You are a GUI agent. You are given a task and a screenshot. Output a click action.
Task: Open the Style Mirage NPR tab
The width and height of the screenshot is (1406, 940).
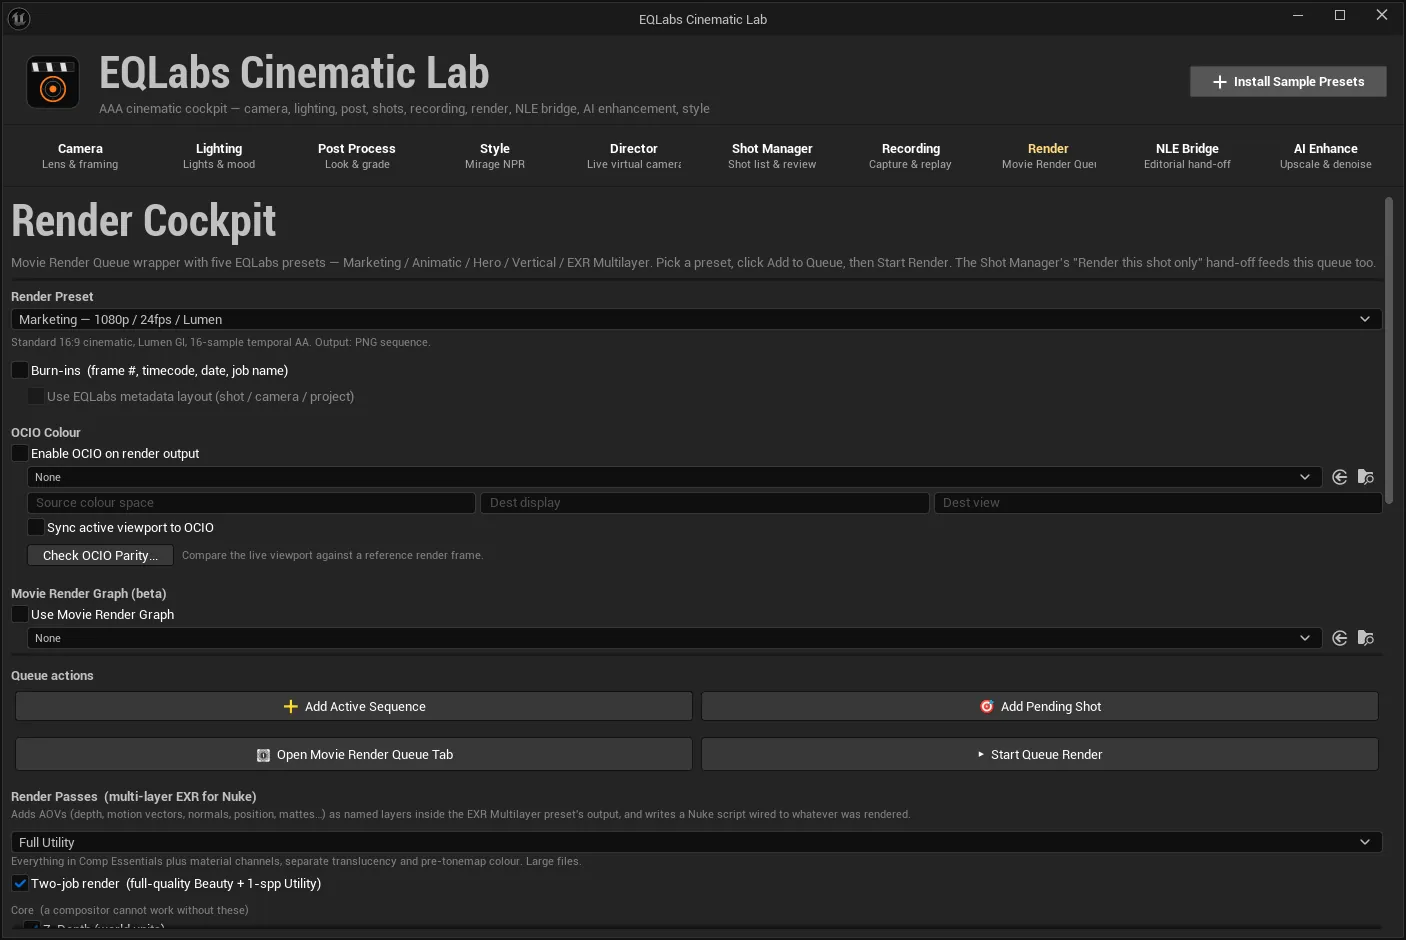coord(495,156)
